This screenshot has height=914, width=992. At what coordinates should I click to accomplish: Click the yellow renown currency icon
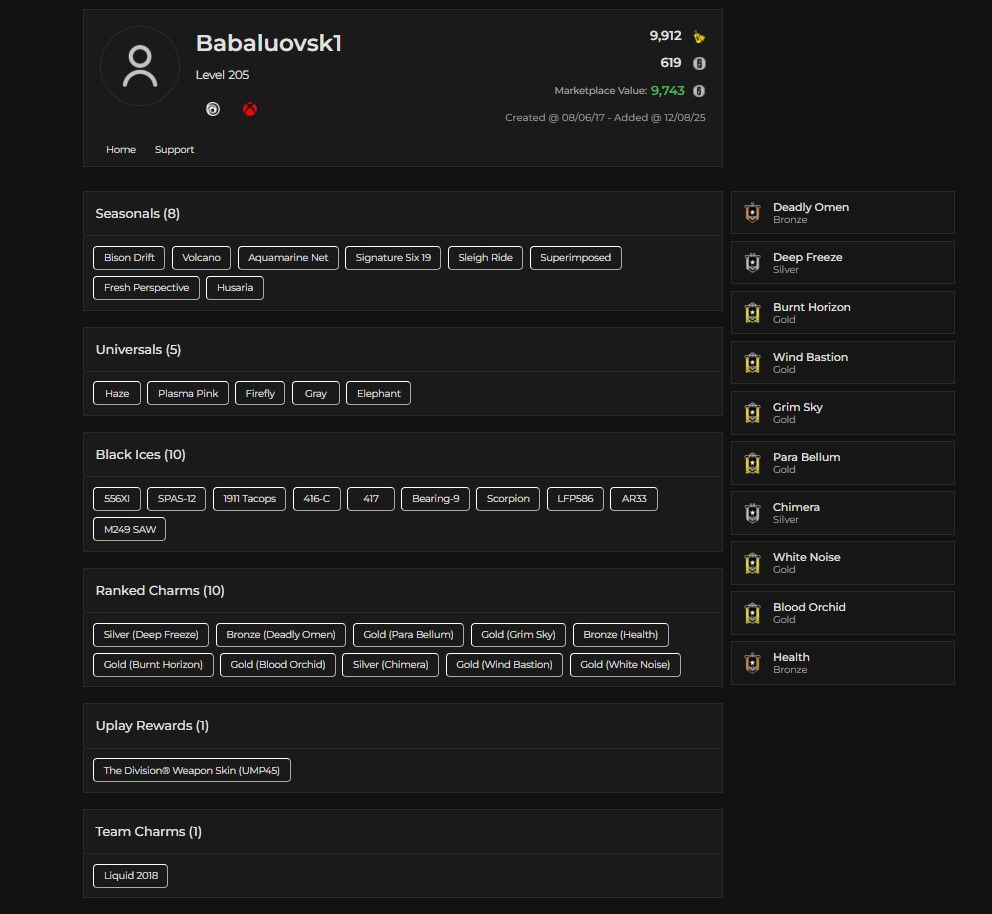pyautogui.click(x=698, y=37)
